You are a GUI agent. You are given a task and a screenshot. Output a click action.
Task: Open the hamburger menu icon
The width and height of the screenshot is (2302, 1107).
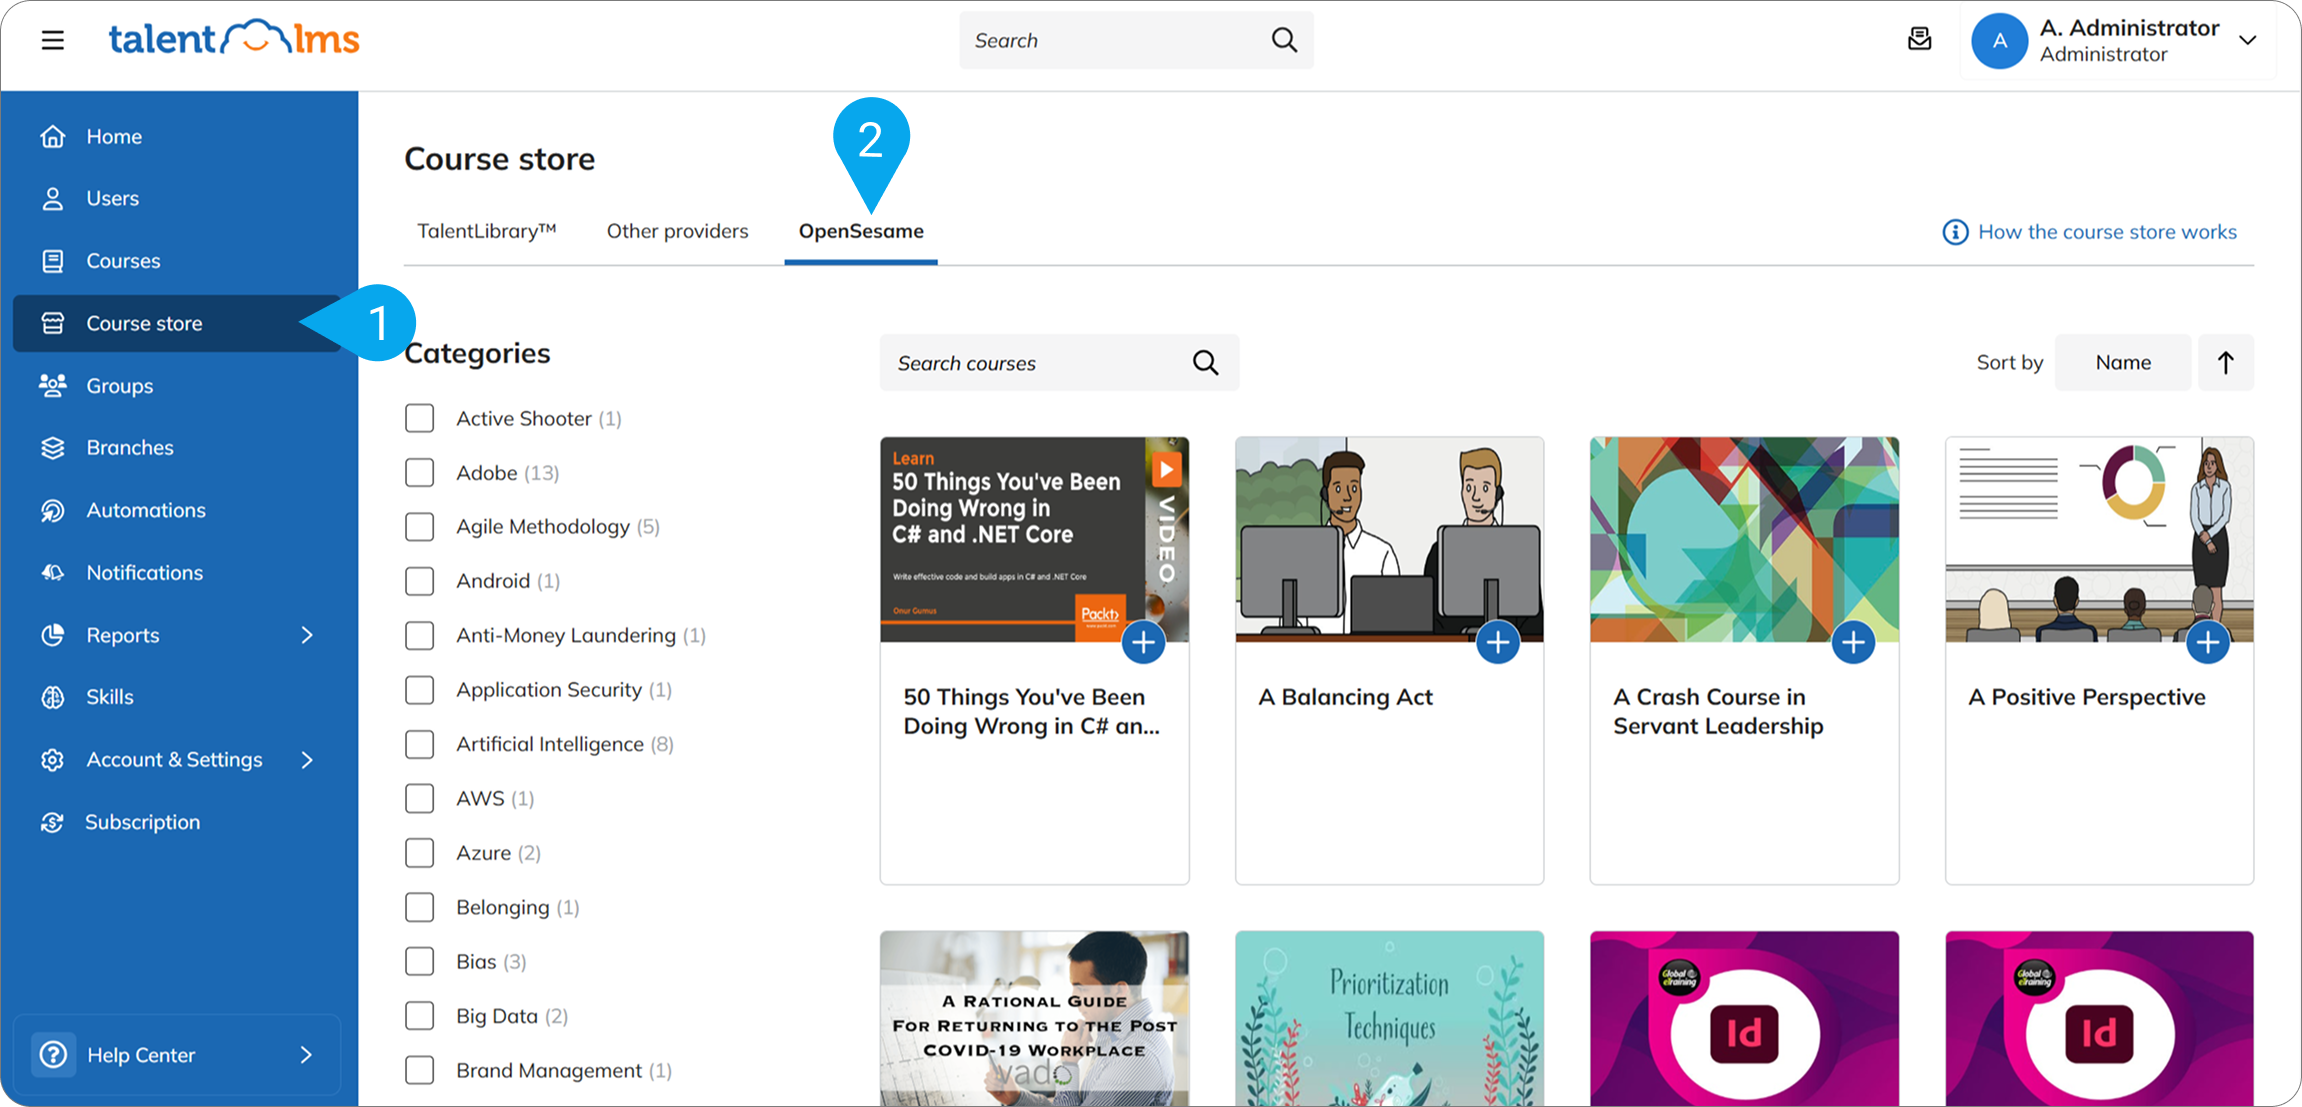click(53, 40)
